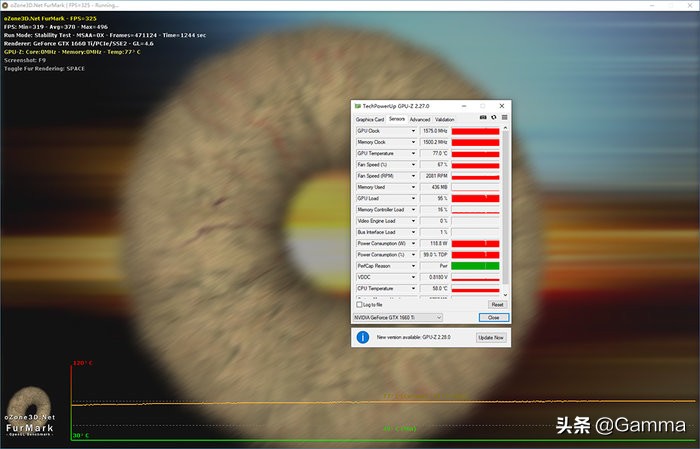The height and width of the screenshot is (449, 700).
Task: Open the Memory Used sensor dropdown
Action: point(413,187)
